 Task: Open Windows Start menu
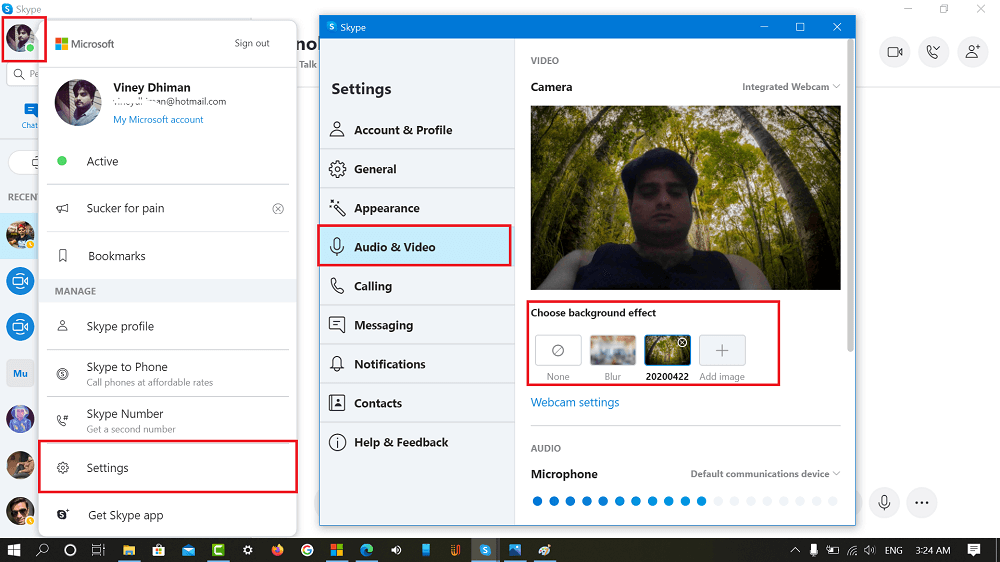coord(13,550)
